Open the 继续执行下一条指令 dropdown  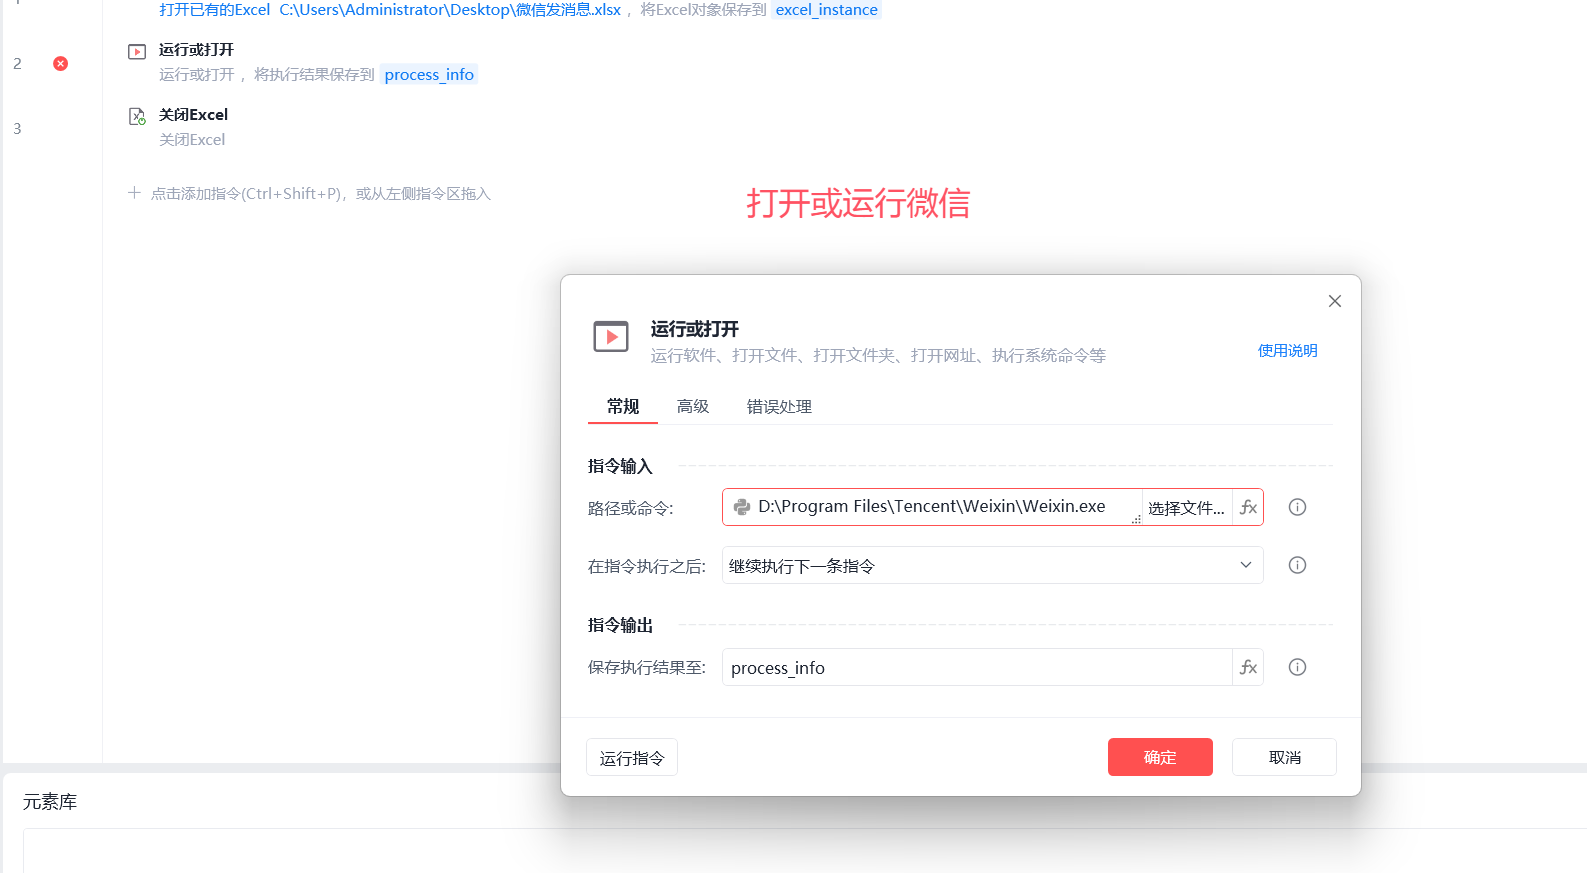[992, 565]
